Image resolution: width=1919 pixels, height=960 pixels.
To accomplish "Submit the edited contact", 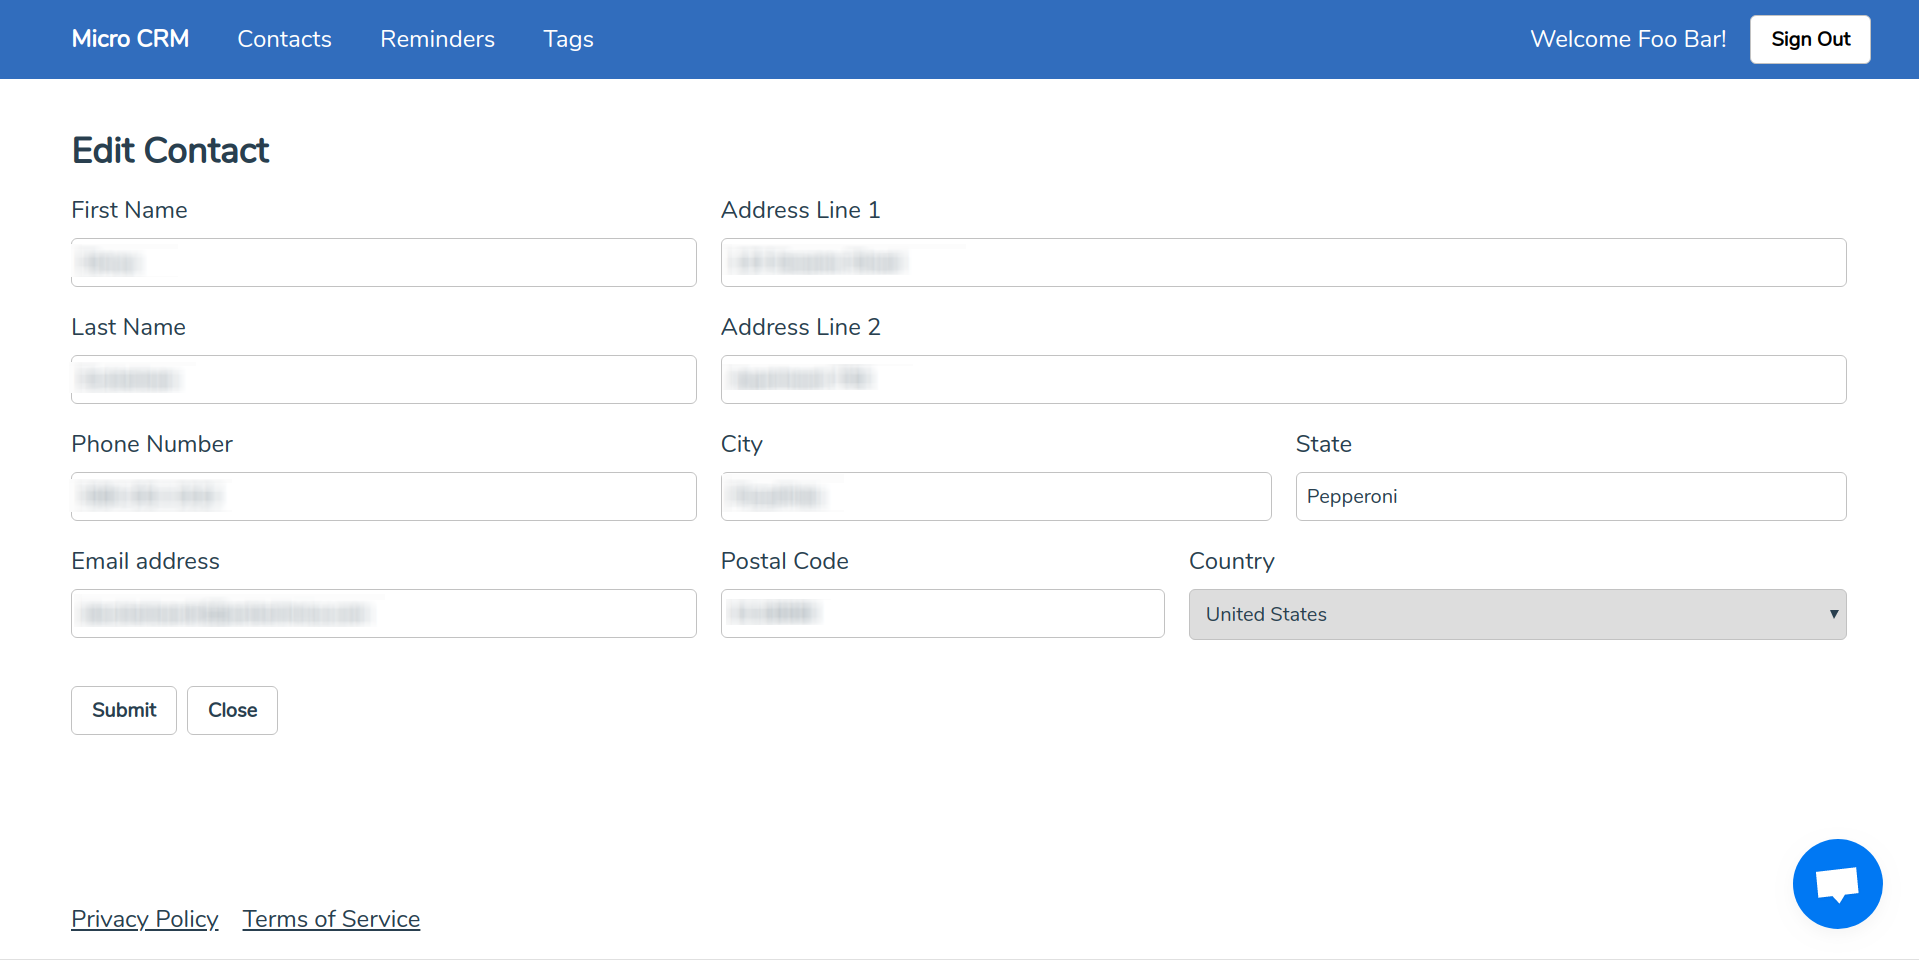I will click(x=123, y=710).
